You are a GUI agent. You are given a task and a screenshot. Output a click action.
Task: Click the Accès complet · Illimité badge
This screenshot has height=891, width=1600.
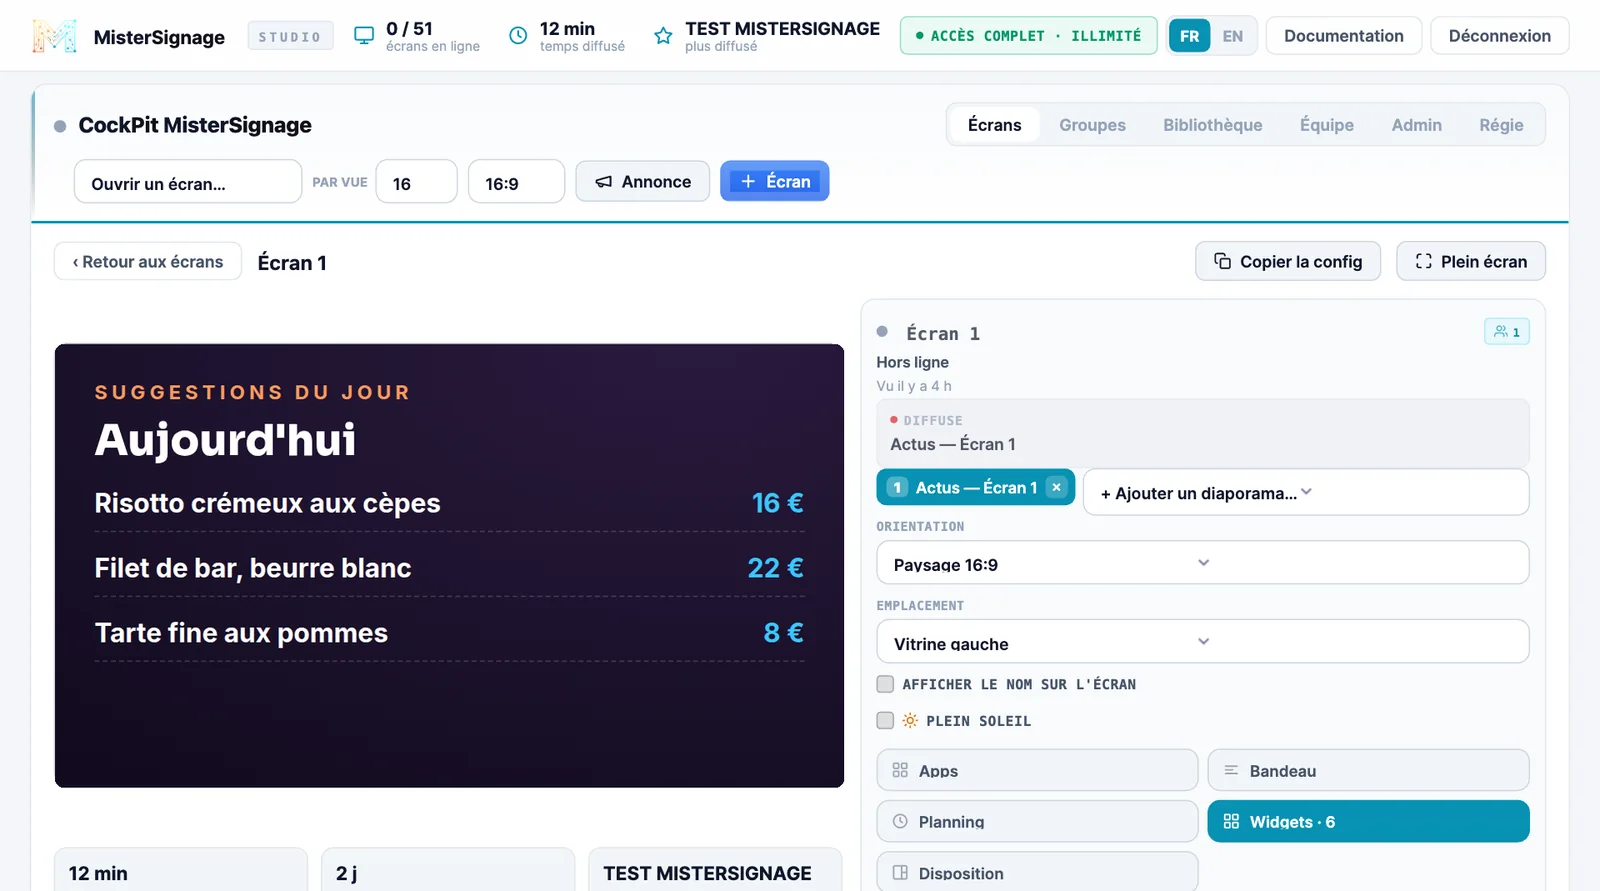coord(1028,36)
